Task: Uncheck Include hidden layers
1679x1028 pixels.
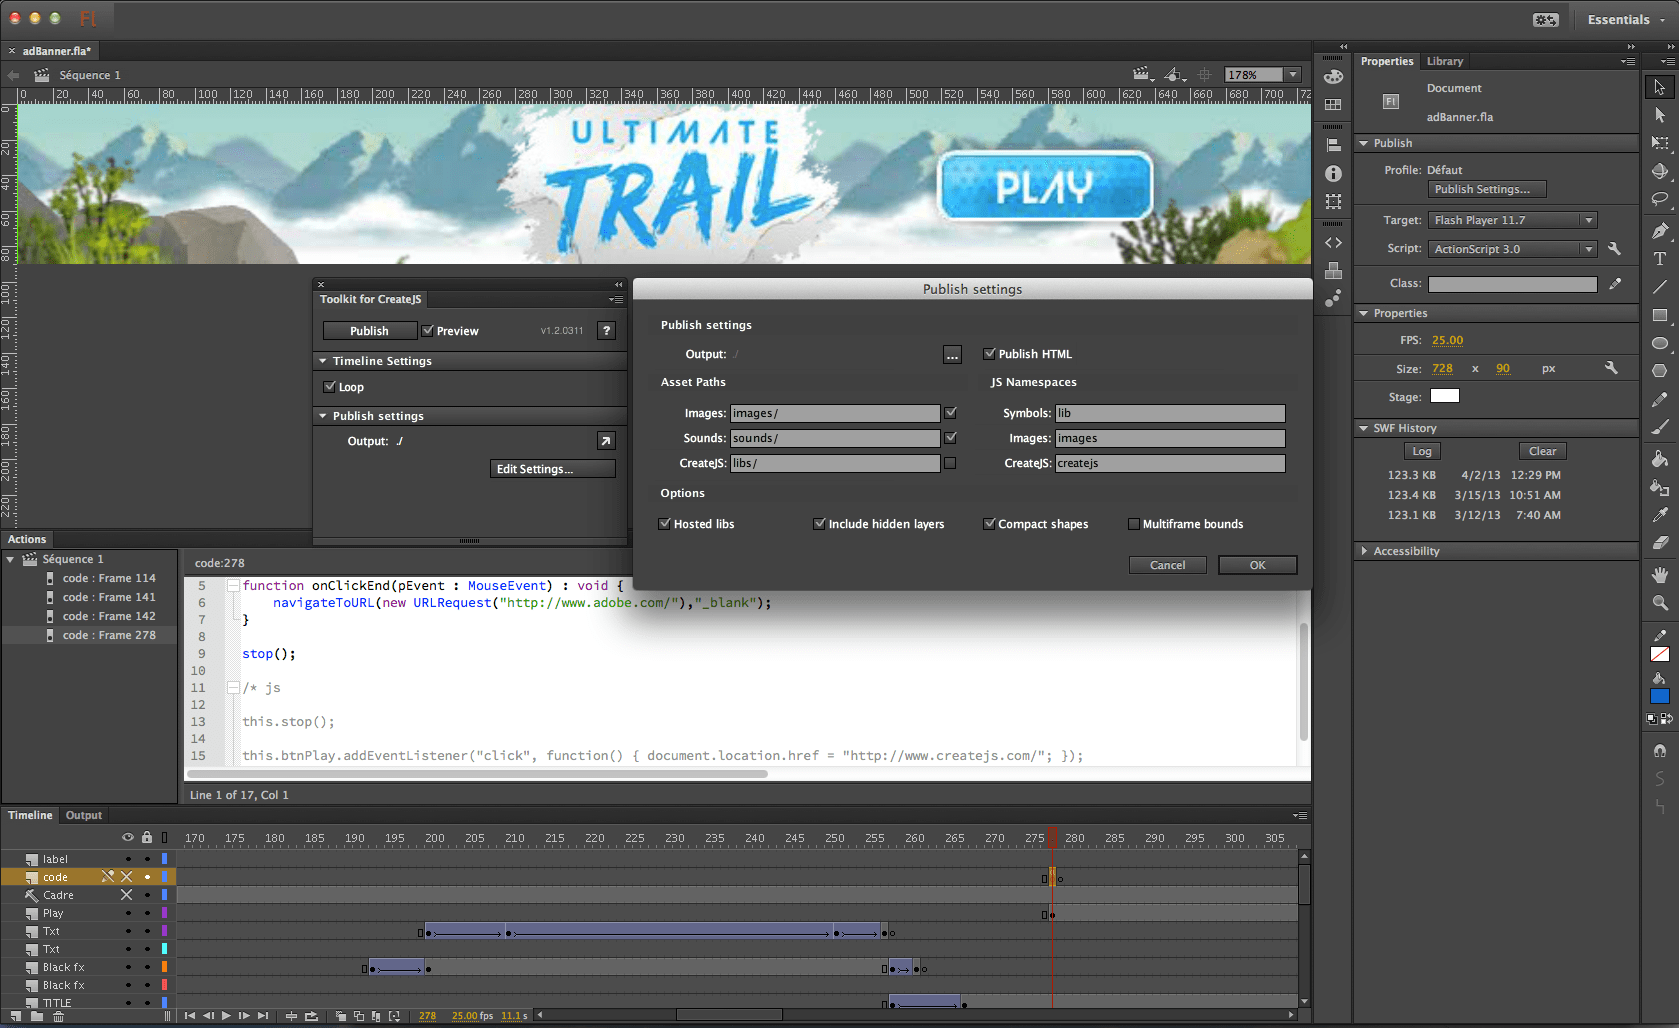Action: pos(819,523)
